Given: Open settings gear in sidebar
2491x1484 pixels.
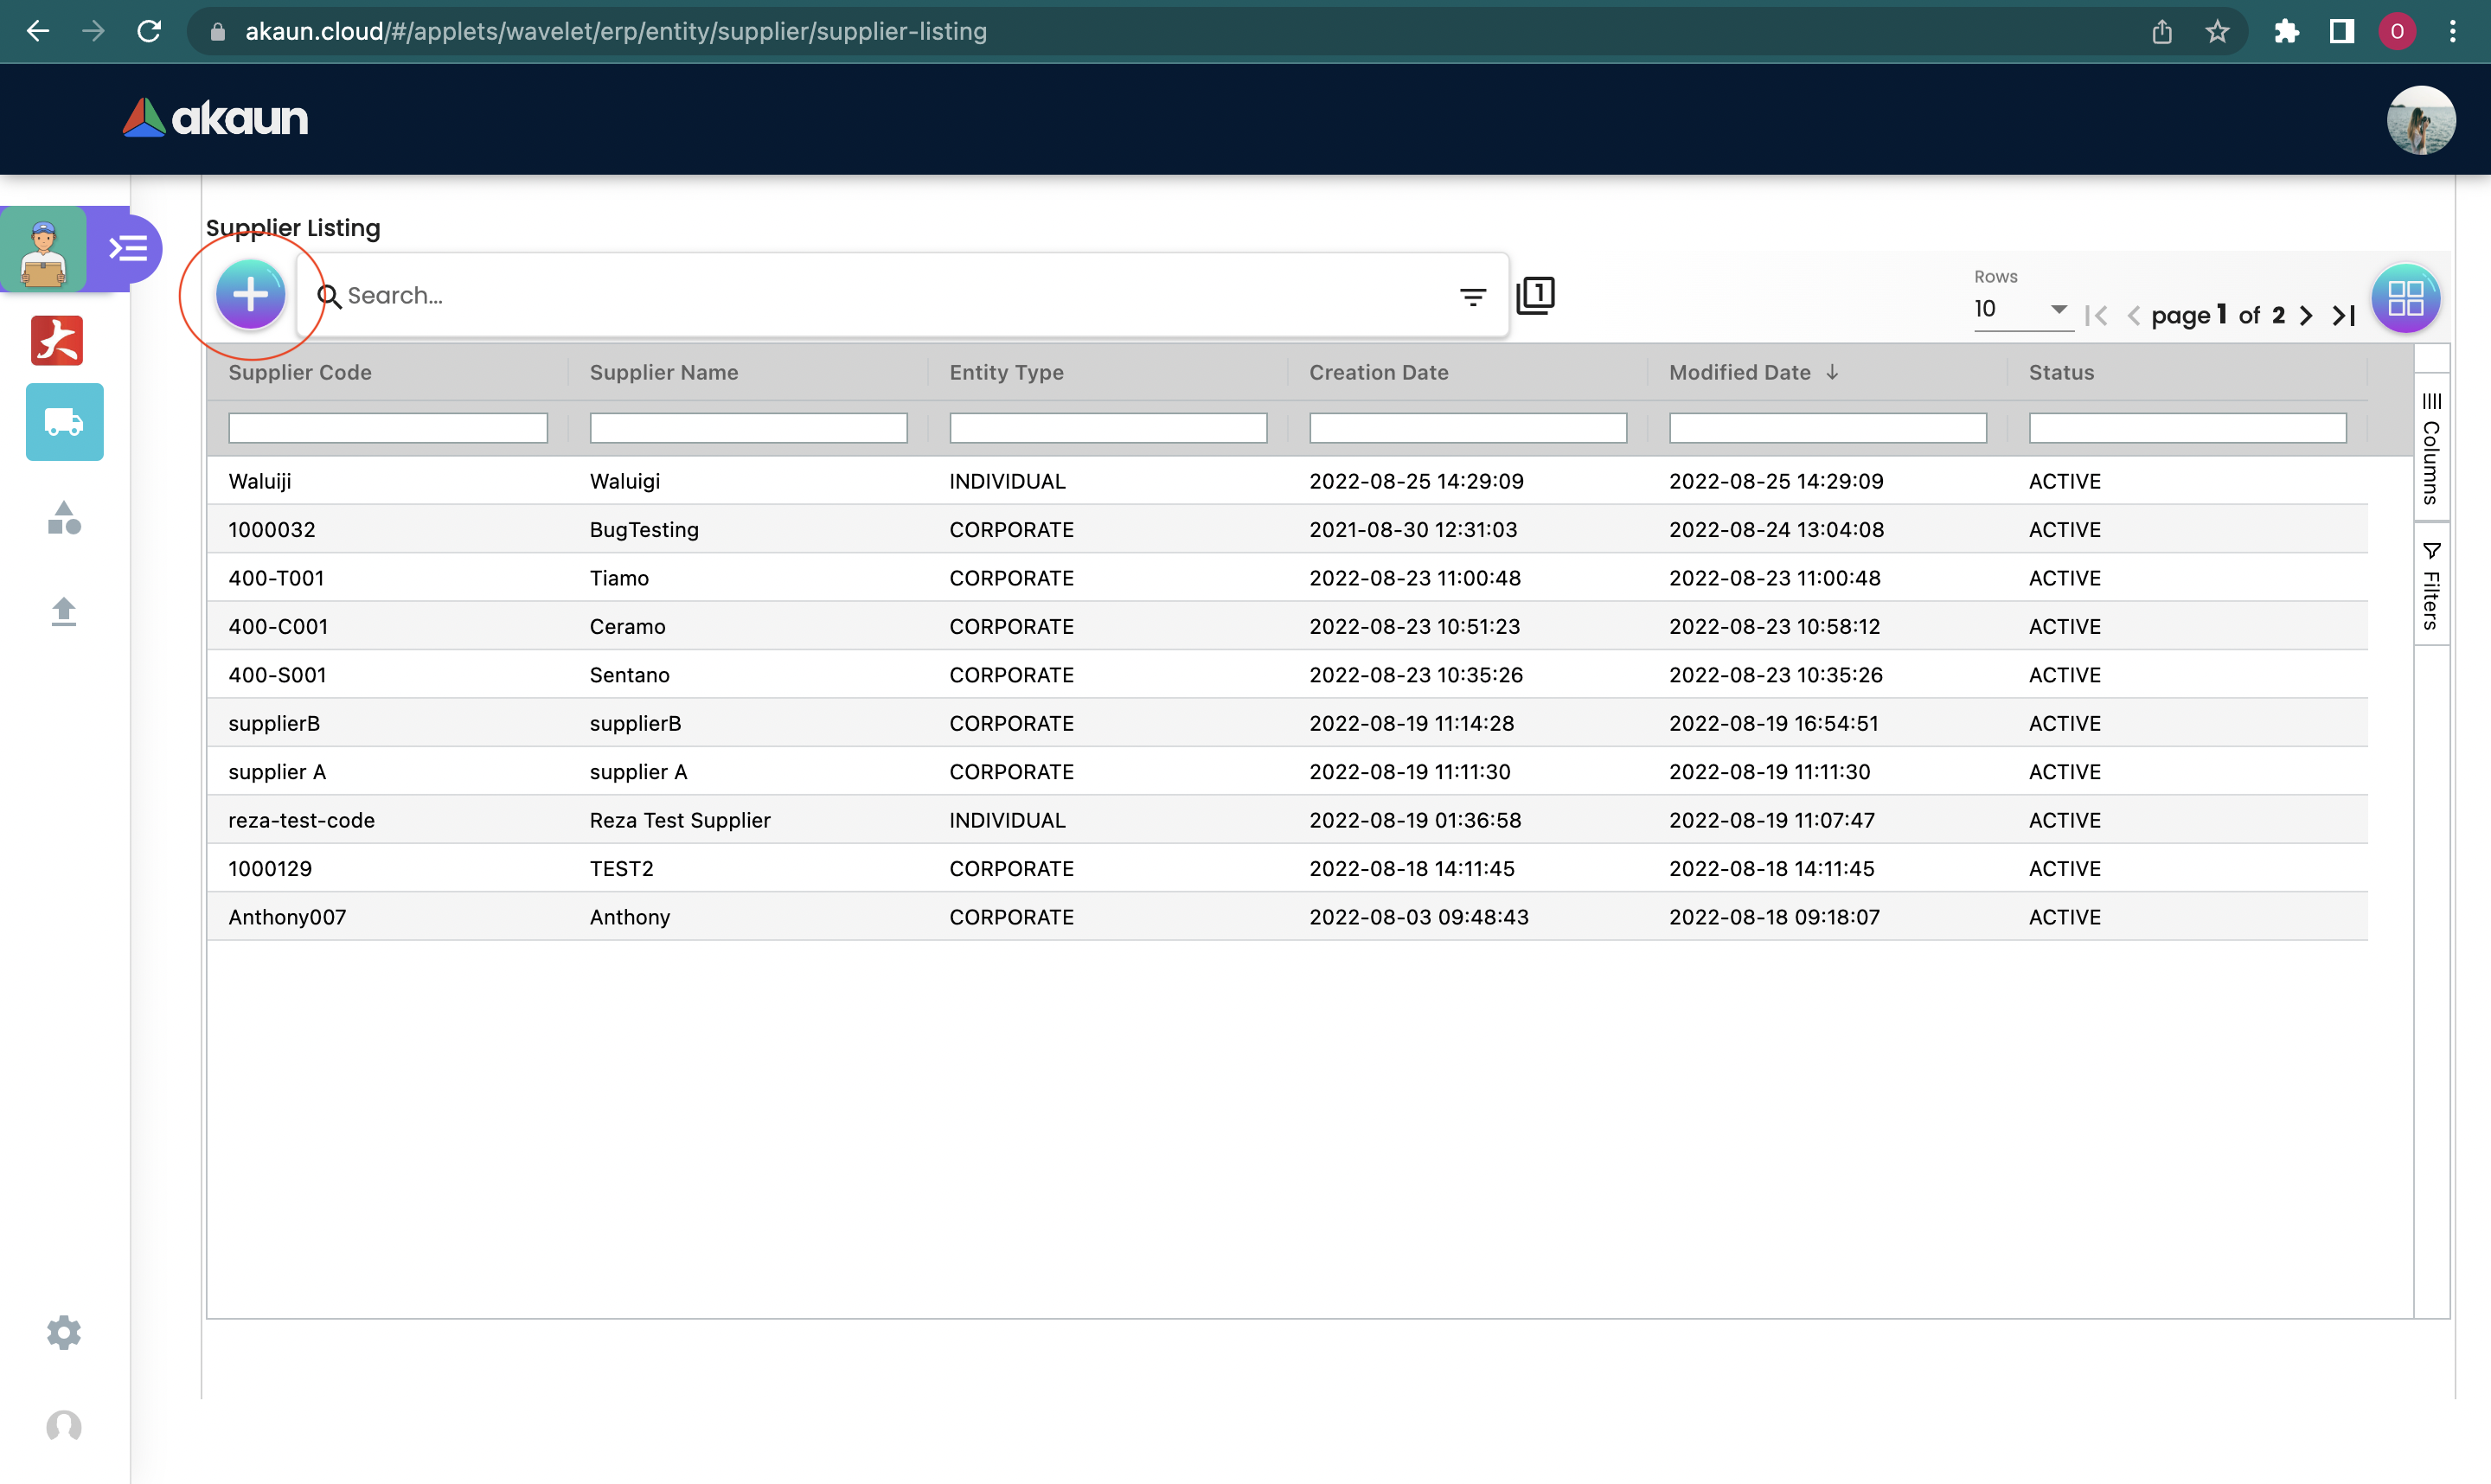Looking at the screenshot, I should pos(64,1332).
